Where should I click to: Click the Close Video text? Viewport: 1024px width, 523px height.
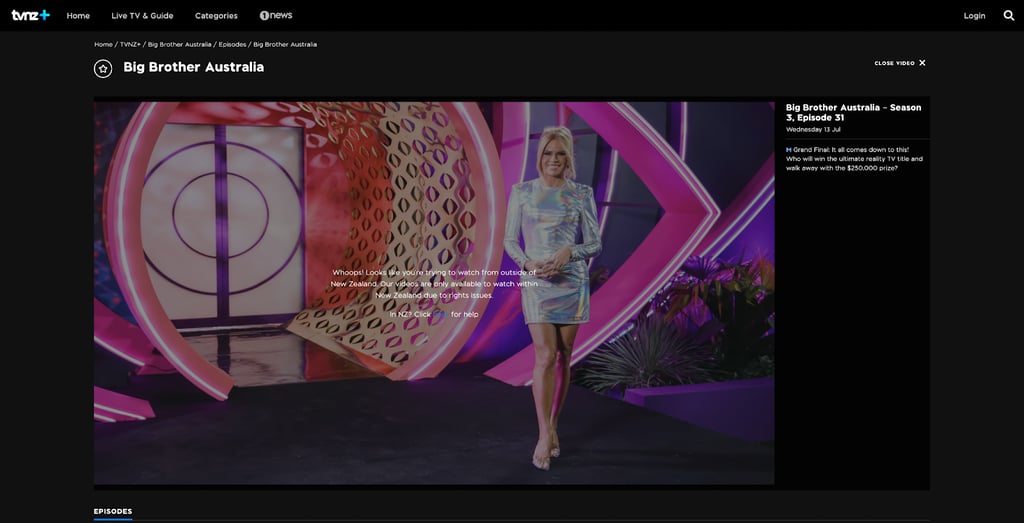point(894,63)
